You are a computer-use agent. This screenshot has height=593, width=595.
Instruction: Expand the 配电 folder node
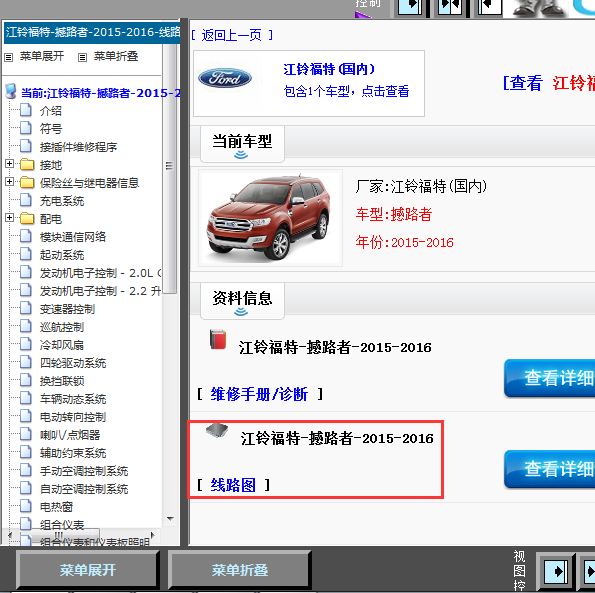pos(9,217)
